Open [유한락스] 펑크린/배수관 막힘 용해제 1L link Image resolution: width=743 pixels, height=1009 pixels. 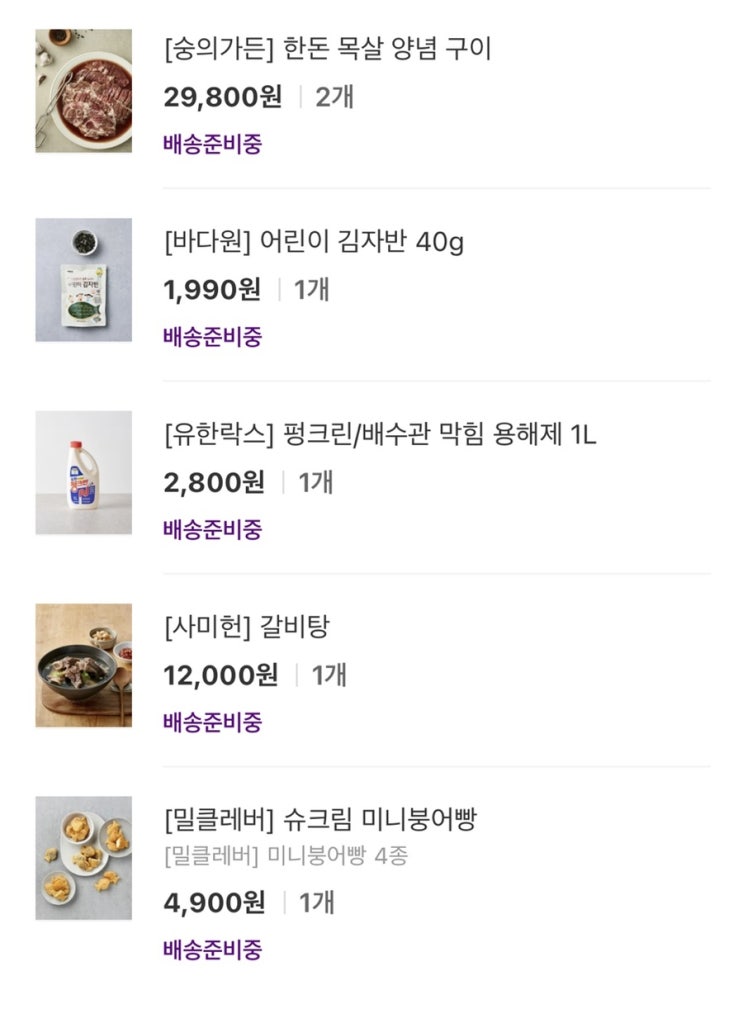(x=380, y=434)
